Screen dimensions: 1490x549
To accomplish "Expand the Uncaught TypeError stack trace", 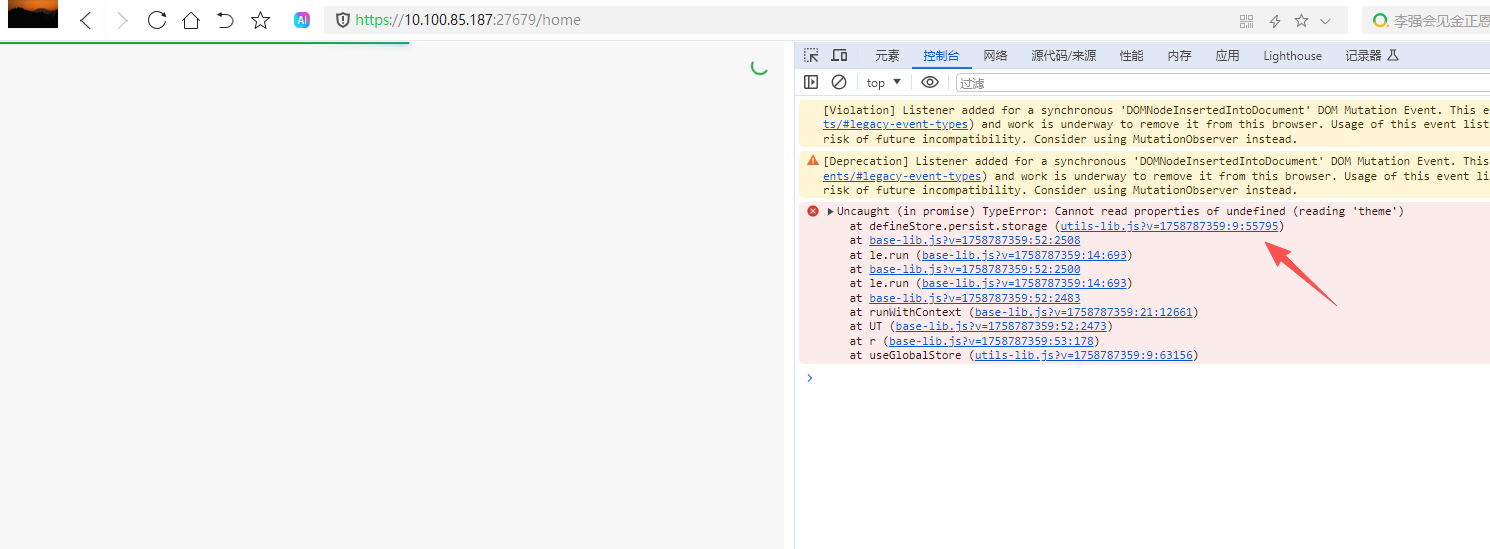I will (x=830, y=211).
